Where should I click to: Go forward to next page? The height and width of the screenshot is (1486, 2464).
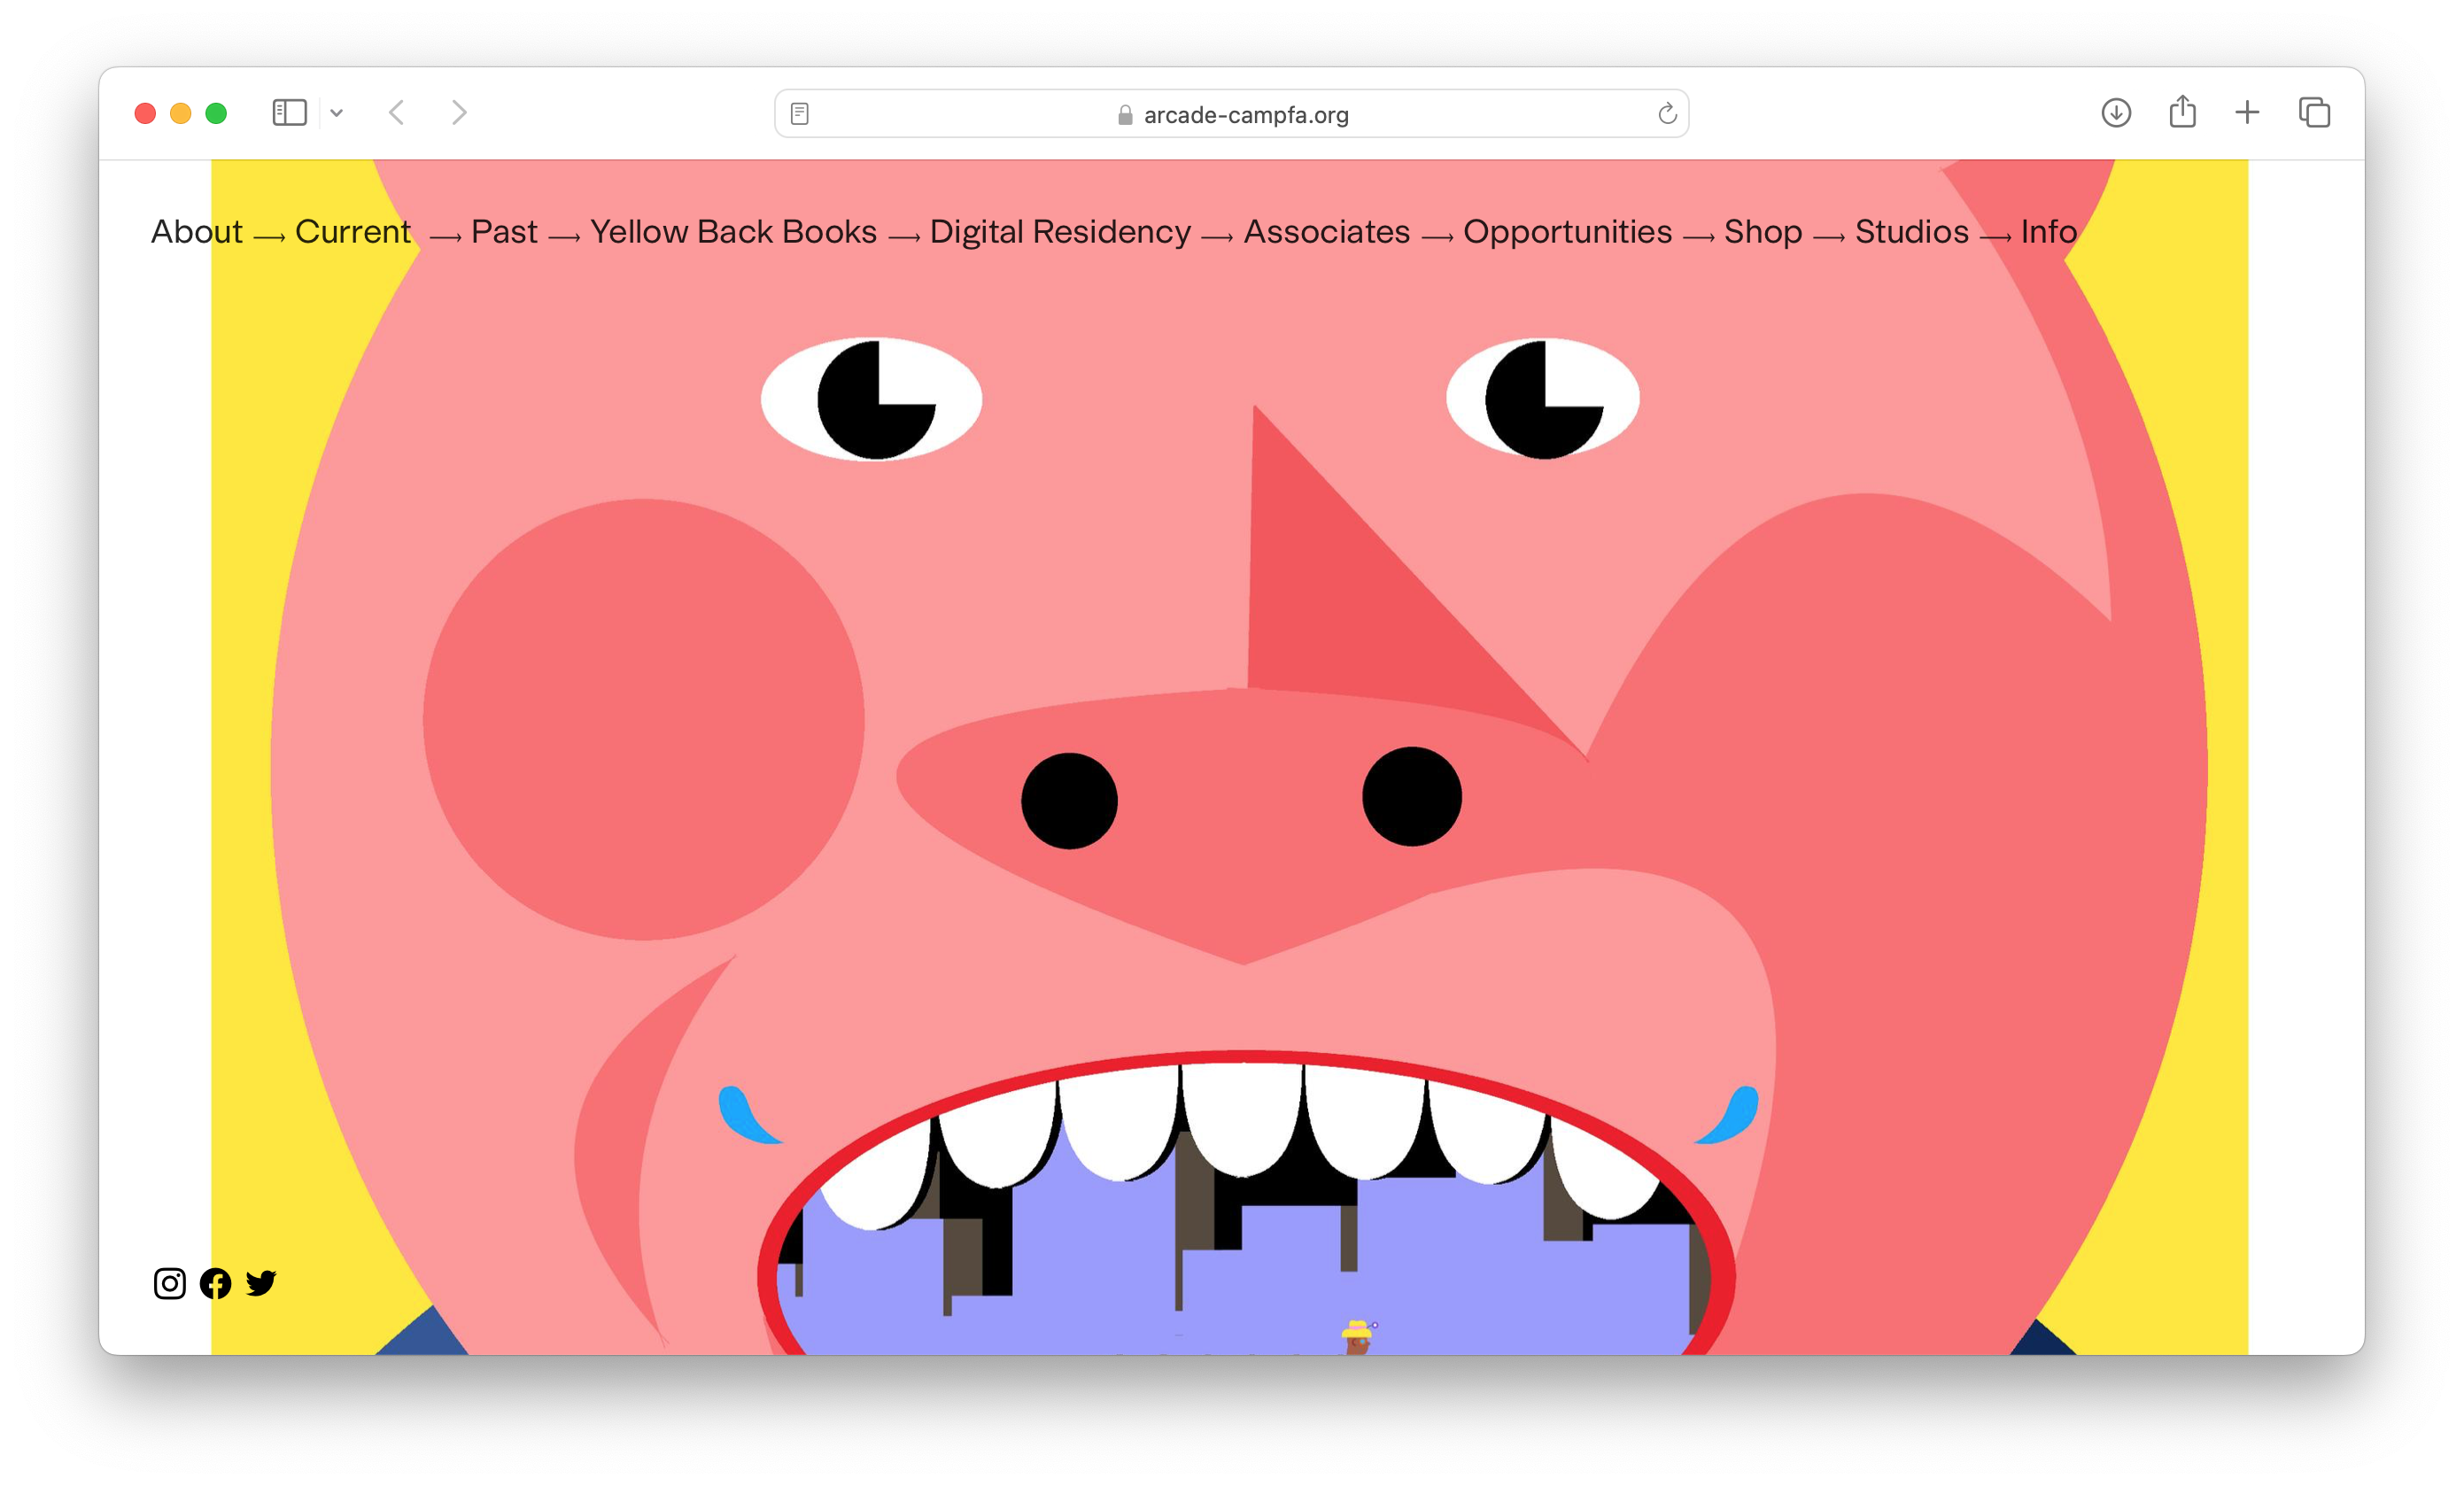(459, 112)
